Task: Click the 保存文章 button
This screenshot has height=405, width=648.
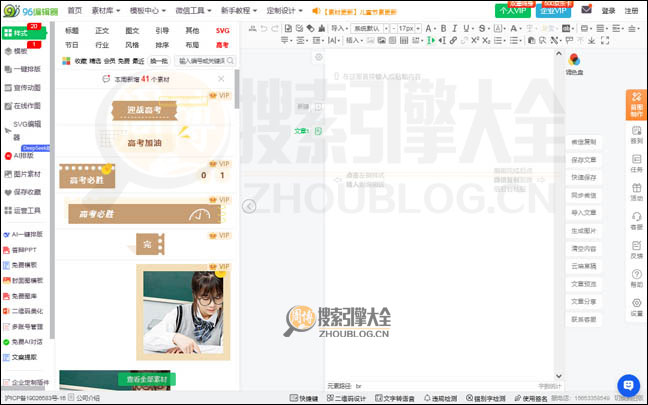Action: (584, 160)
